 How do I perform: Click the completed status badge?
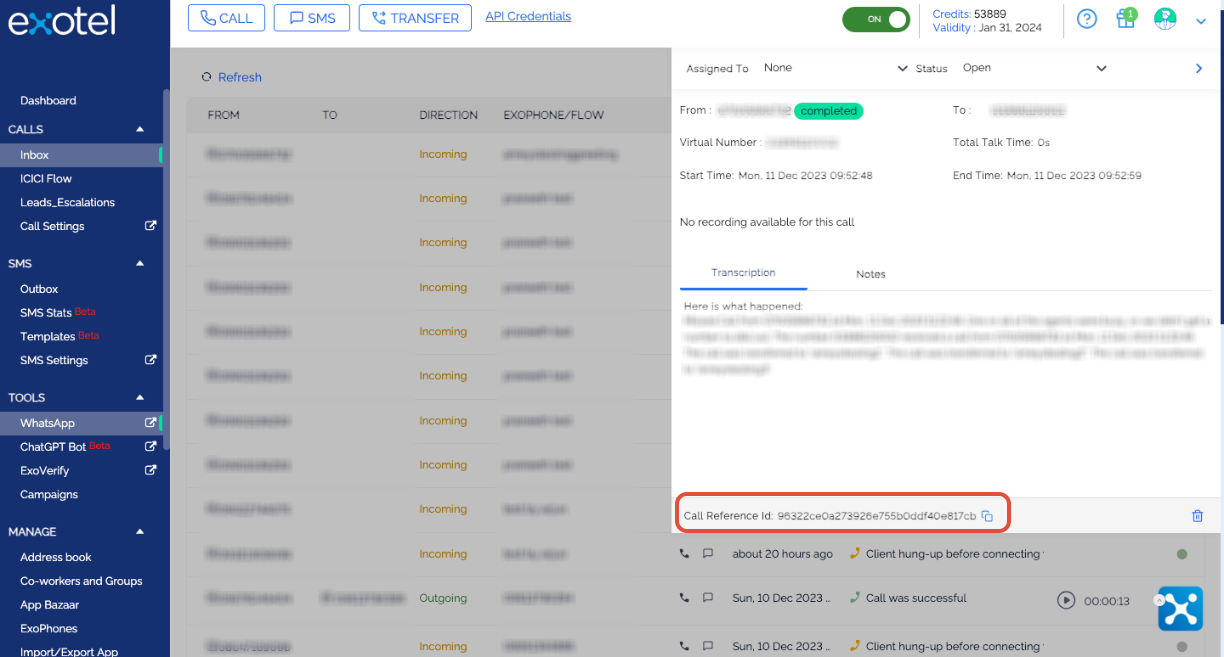(x=829, y=111)
